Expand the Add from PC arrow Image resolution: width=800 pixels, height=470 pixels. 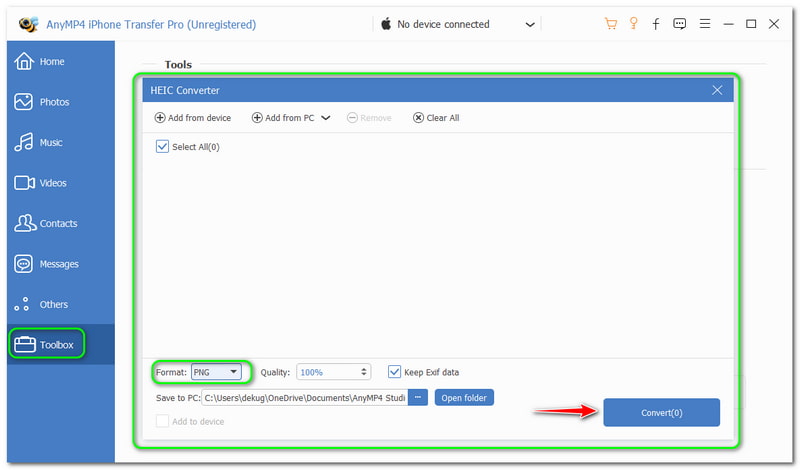point(326,118)
